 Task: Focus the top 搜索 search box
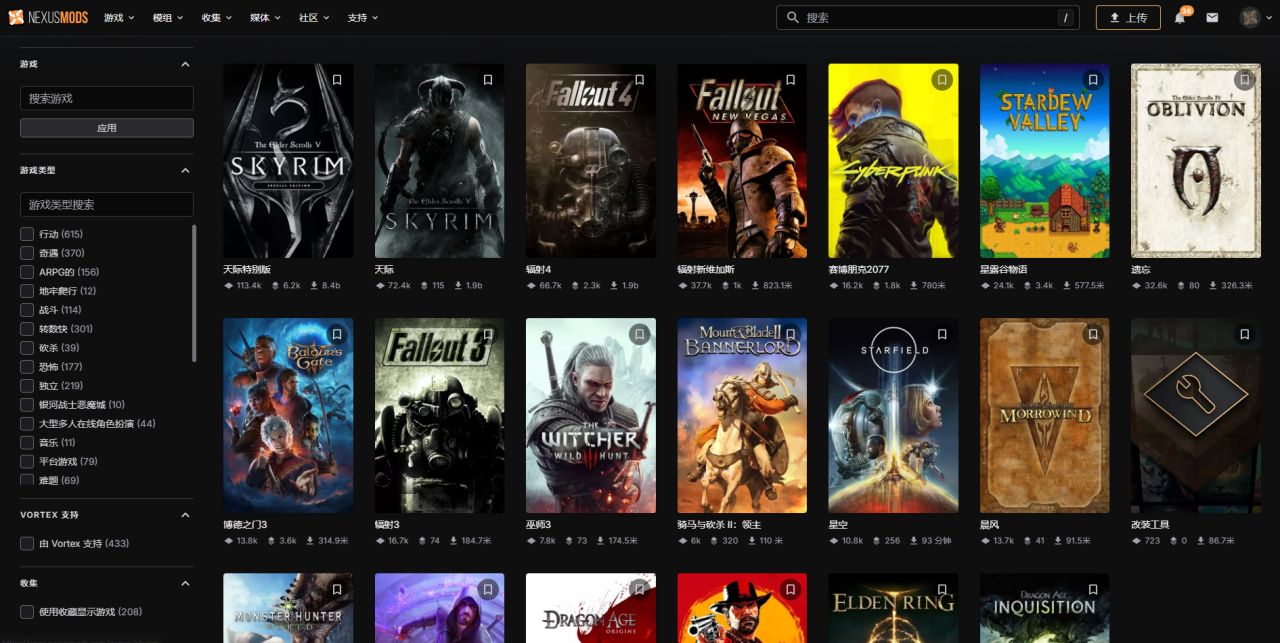point(928,17)
